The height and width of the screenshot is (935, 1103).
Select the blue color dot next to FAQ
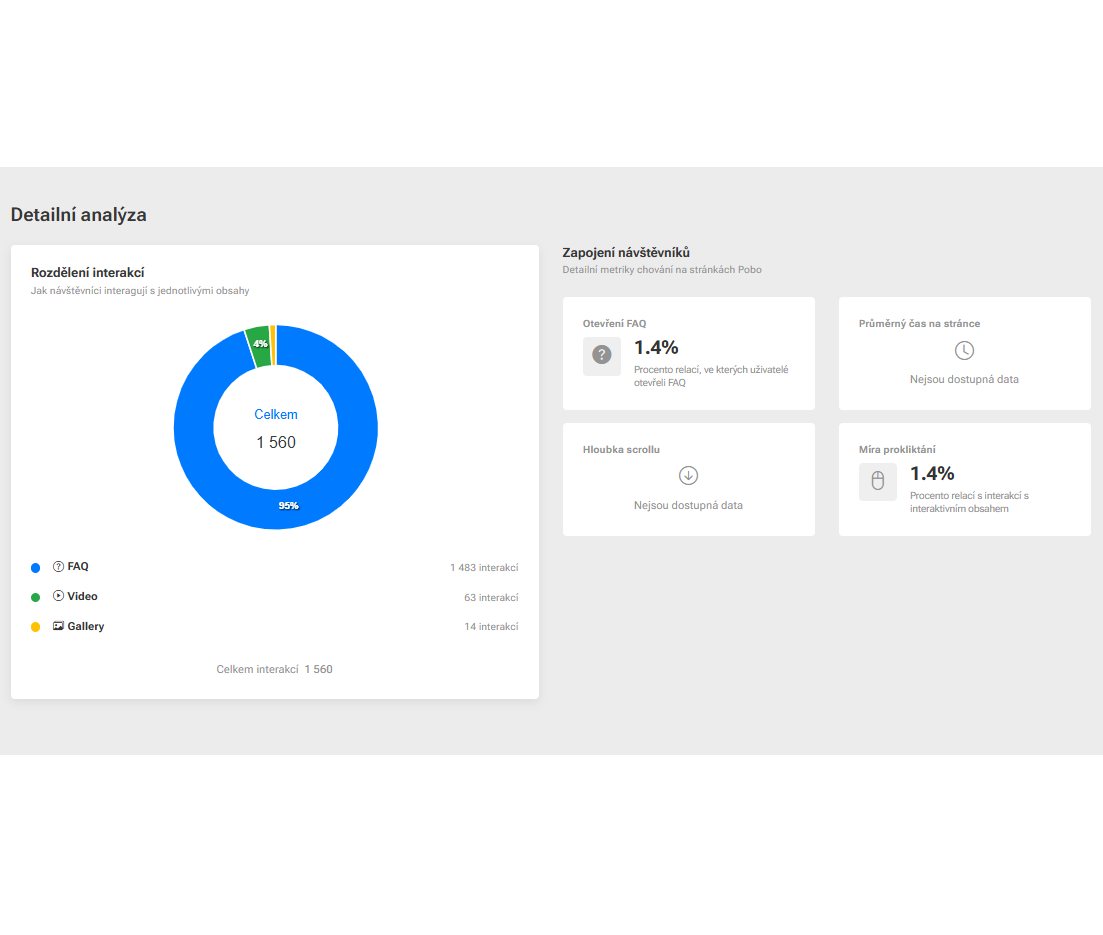pos(36,566)
